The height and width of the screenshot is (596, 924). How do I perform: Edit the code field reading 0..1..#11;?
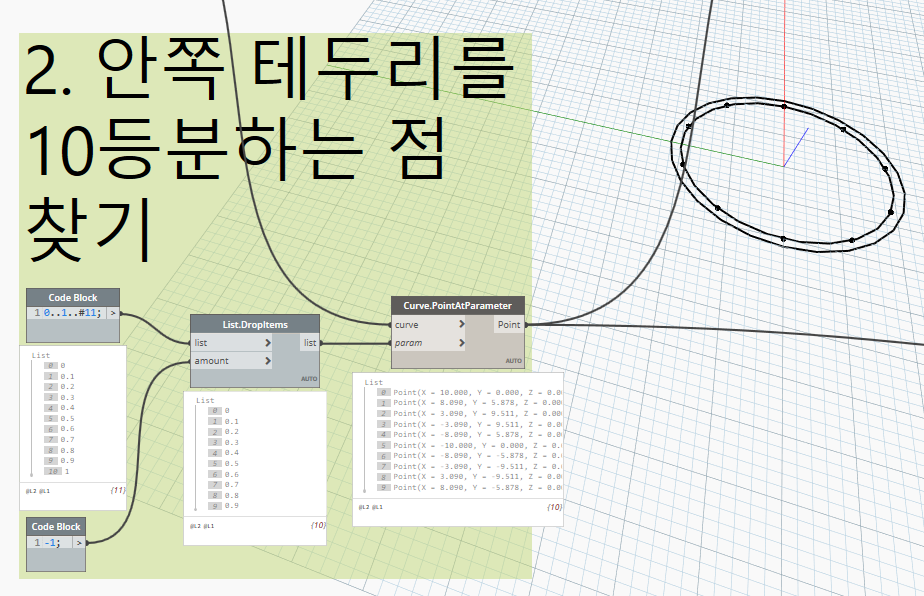pos(72,313)
